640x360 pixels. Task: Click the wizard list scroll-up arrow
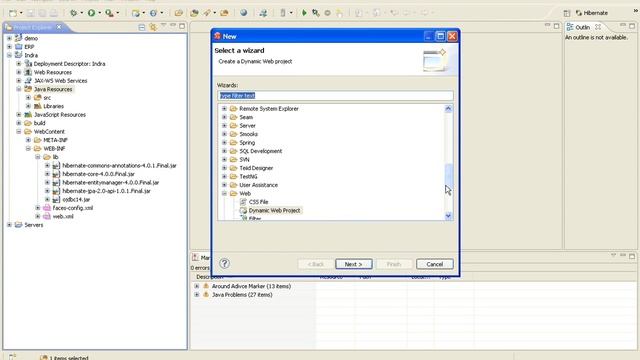point(449,109)
